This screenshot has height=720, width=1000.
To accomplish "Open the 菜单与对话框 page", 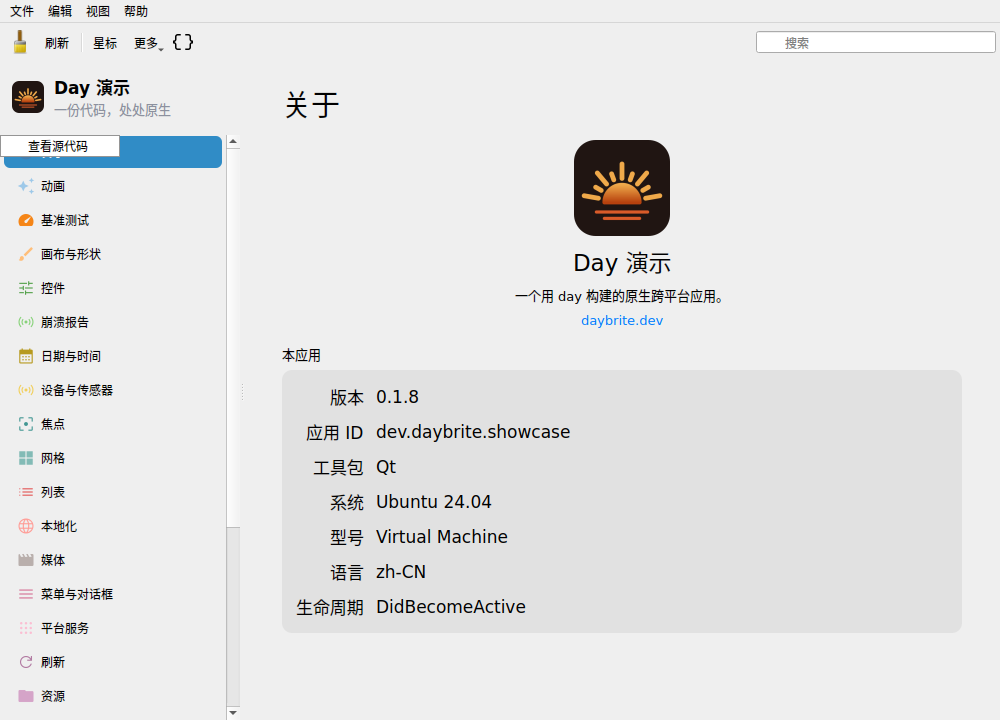I will pos(113,594).
